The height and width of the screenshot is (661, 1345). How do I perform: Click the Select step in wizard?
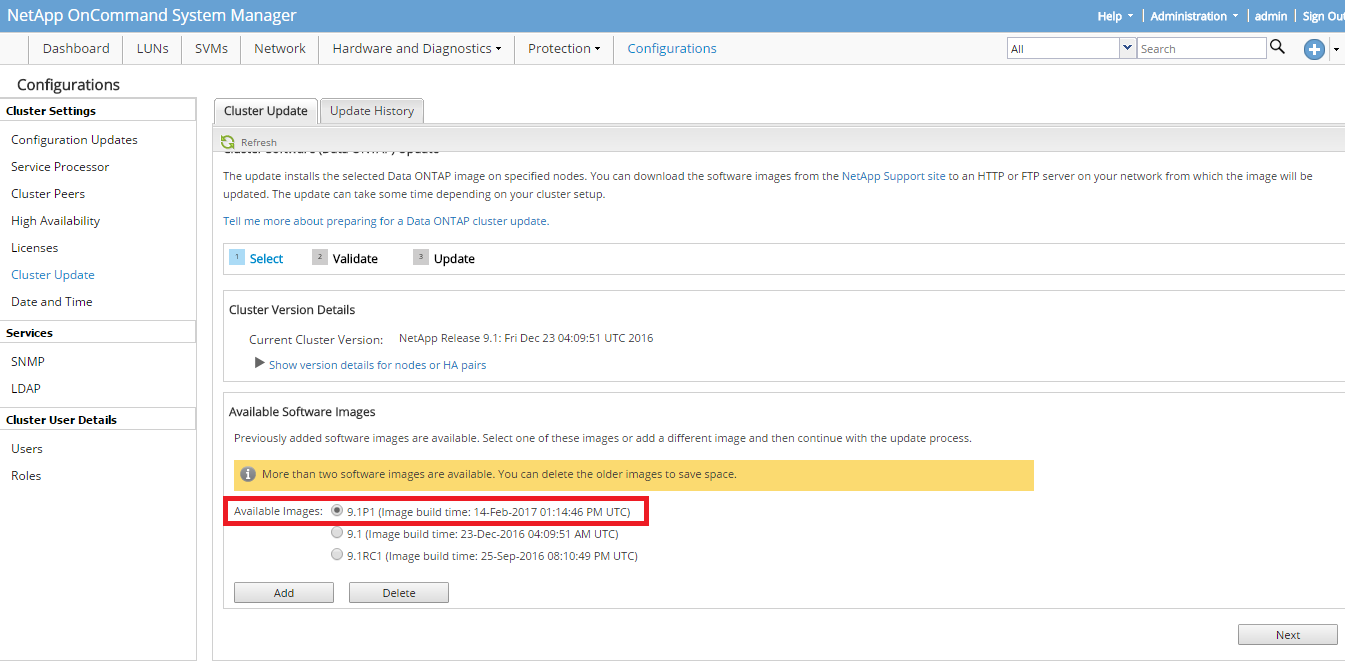[257, 258]
